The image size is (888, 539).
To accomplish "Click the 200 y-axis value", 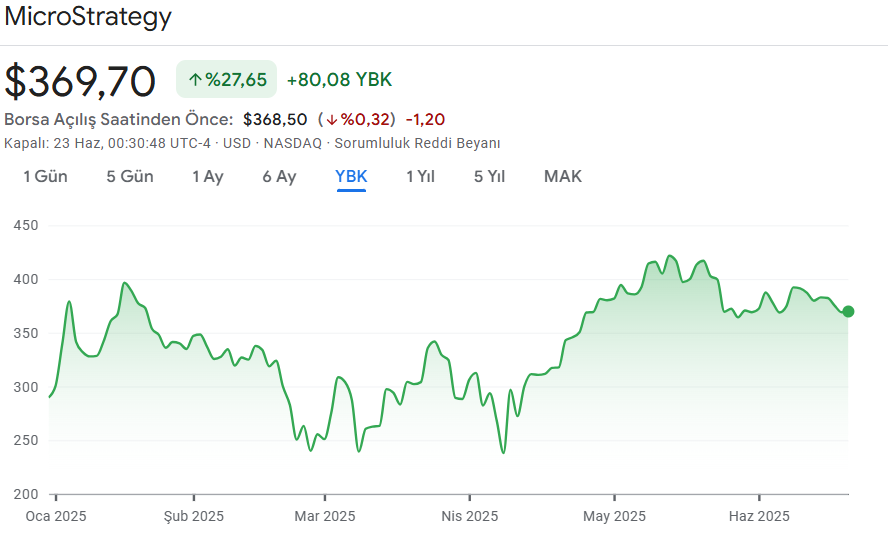I will [25, 494].
